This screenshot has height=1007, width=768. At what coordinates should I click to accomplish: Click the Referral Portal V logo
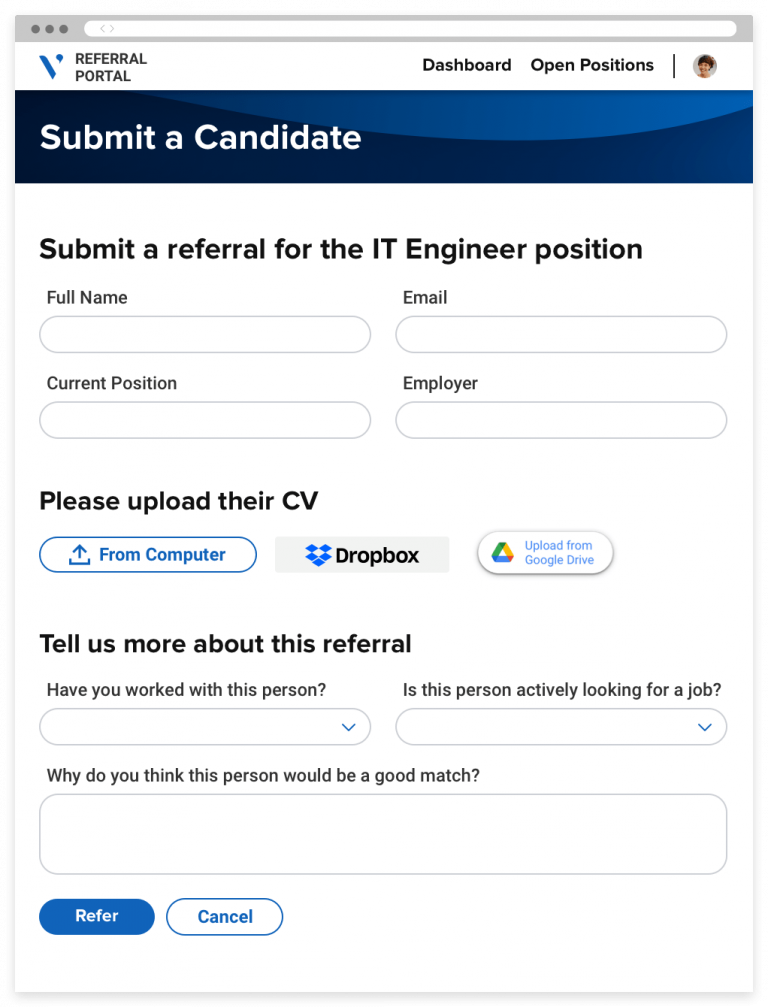[x=52, y=66]
